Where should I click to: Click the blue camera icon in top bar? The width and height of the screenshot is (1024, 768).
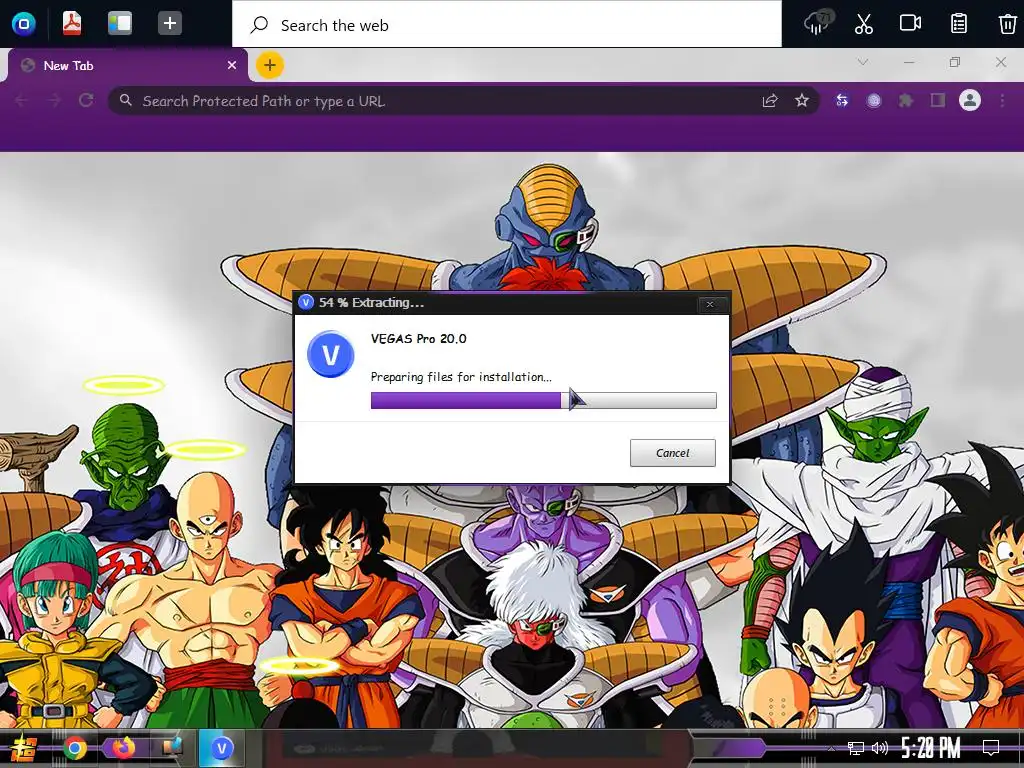tap(24, 24)
